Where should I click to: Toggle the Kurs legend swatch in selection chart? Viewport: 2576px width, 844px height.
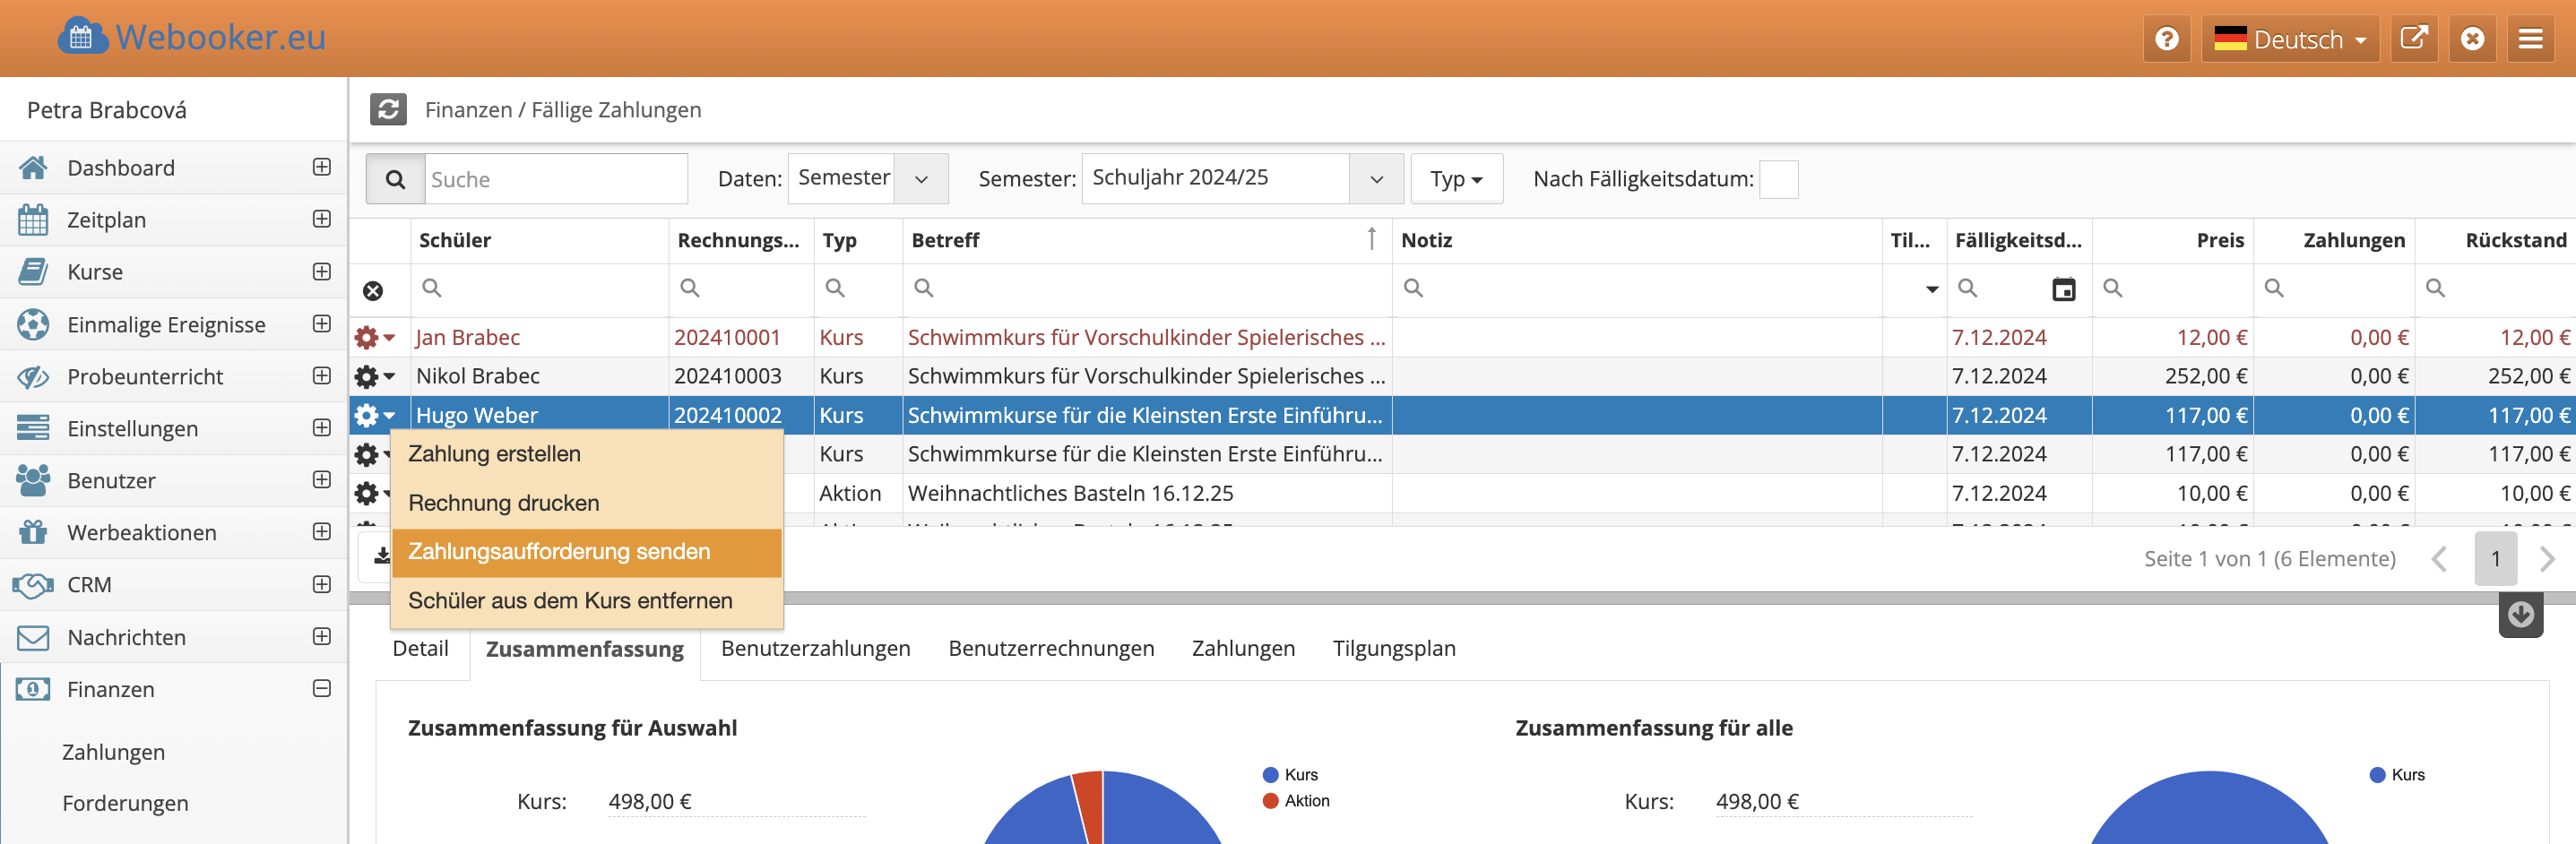pyautogui.click(x=1271, y=775)
